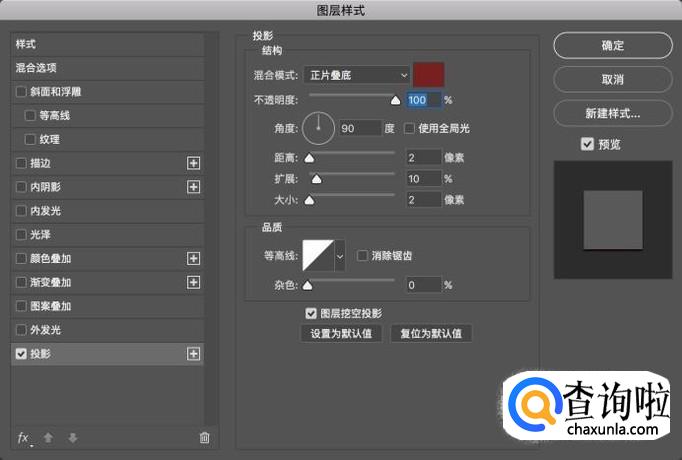Open the 混合模式 dropdown showing 正片叠底
Image resolution: width=682 pixels, height=460 pixels.
[x=356, y=75]
